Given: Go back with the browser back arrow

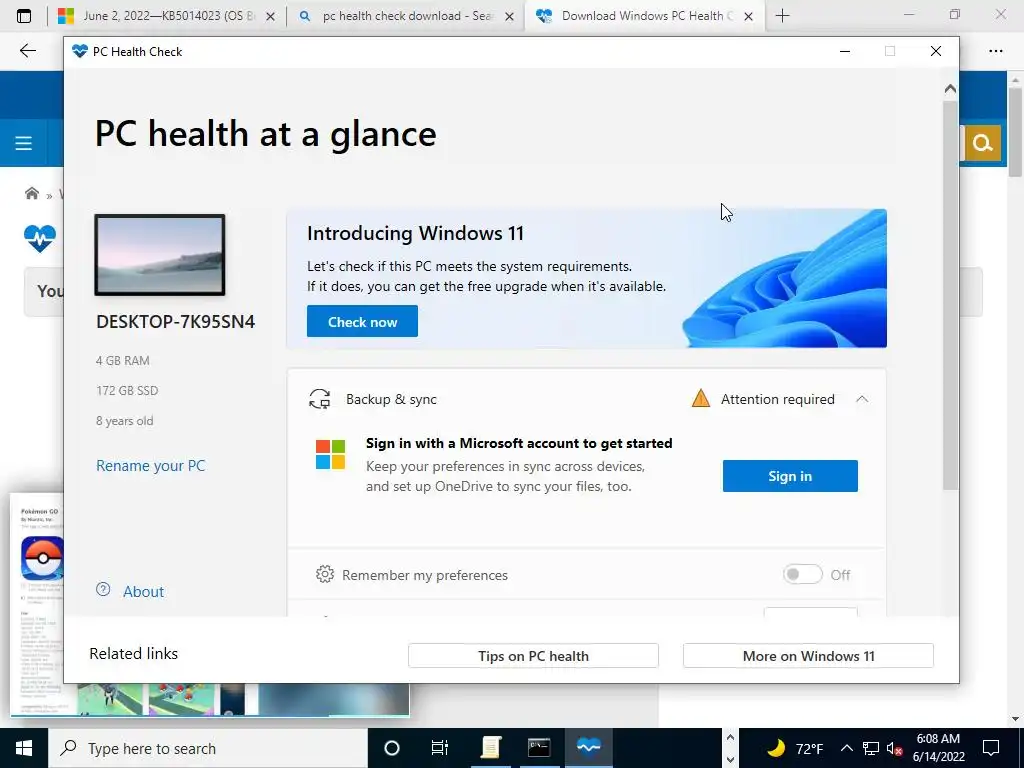Looking at the screenshot, I should tap(27, 51).
